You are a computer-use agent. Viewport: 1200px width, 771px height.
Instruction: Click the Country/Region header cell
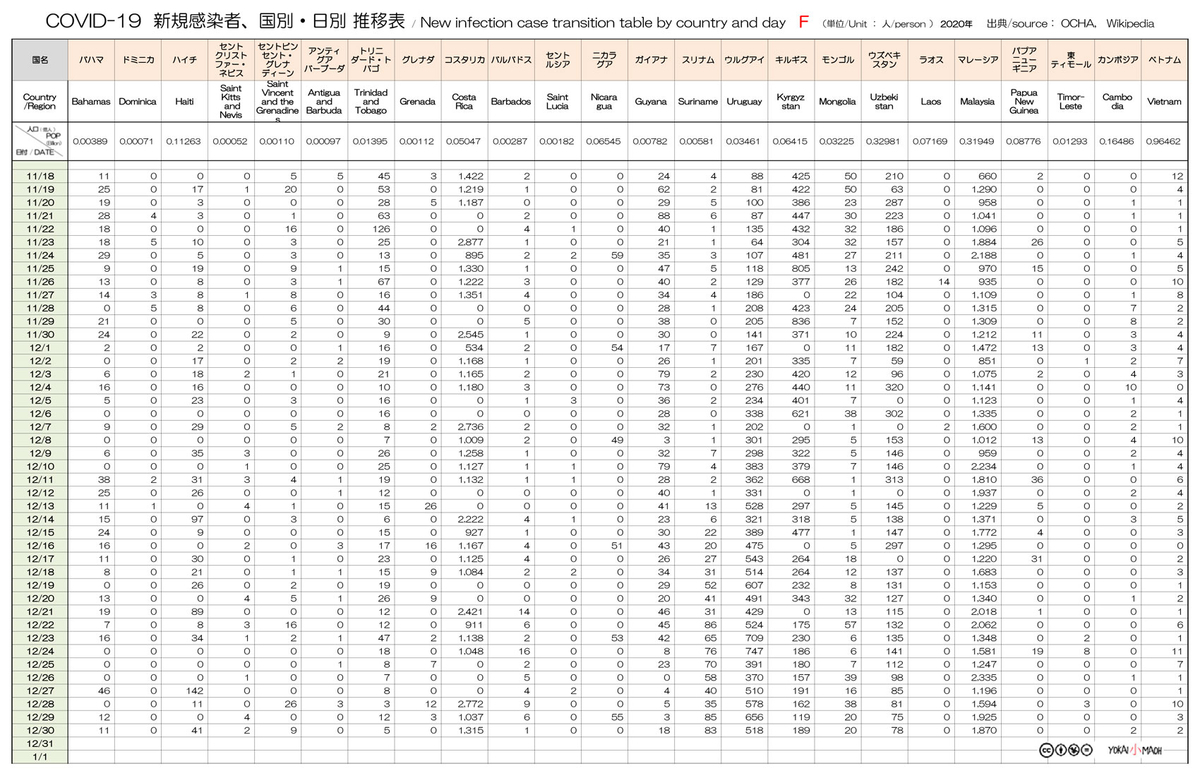pos(42,102)
